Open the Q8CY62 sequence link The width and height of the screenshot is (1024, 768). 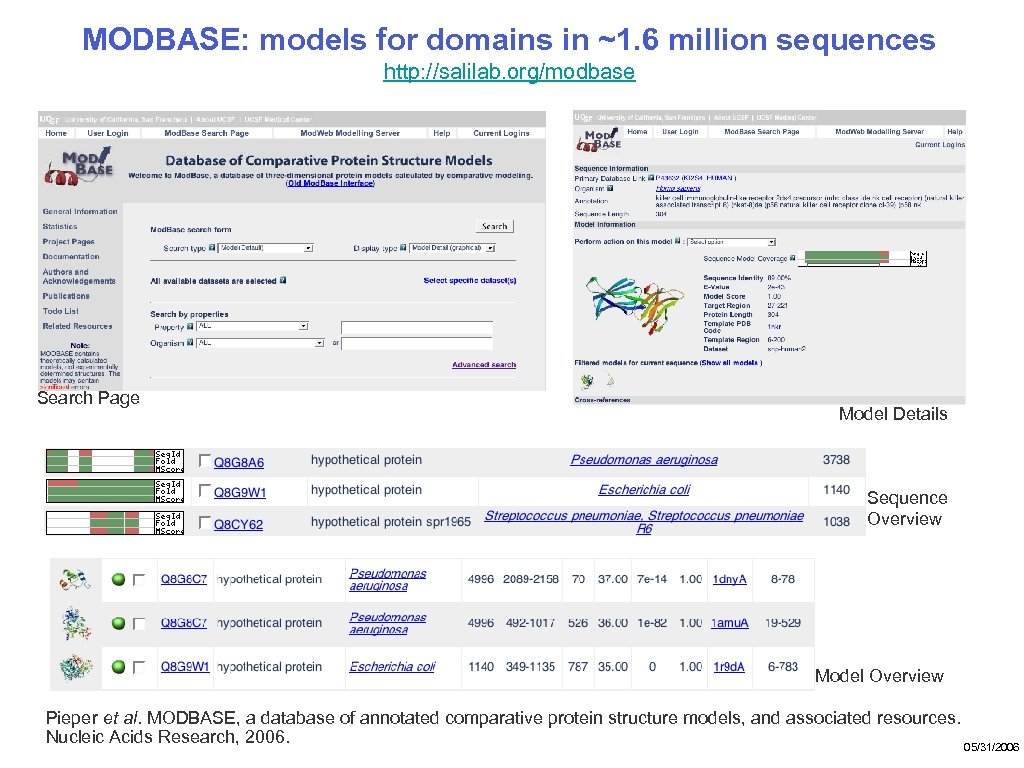(x=238, y=524)
